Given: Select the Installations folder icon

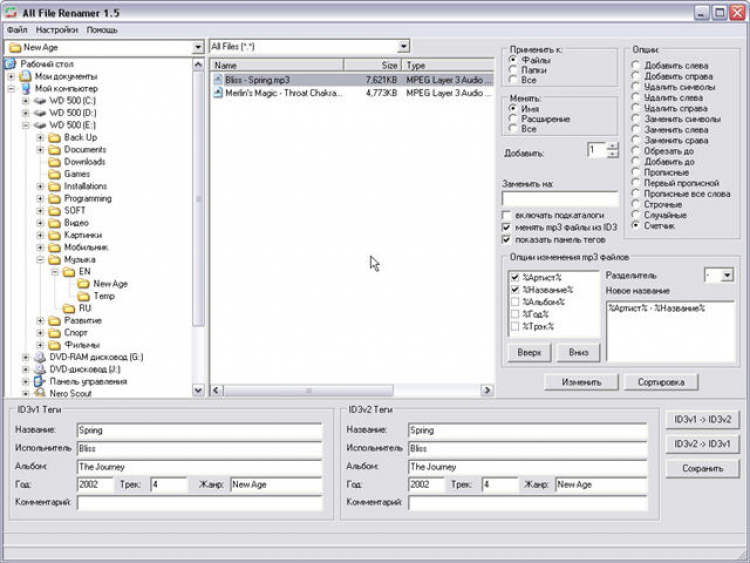Looking at the screenshot, I should (x=55, y=187).
